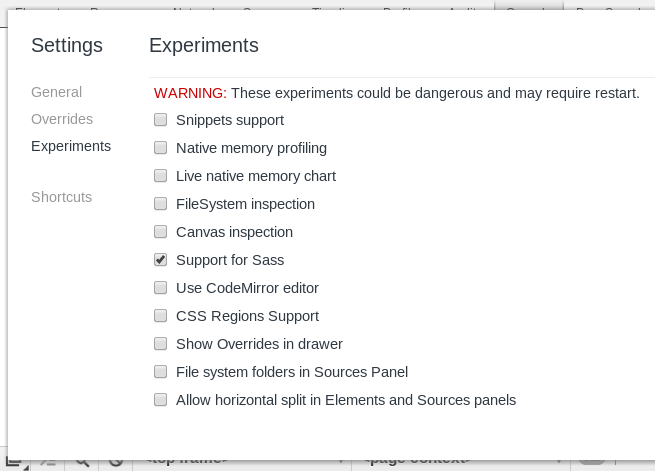
Task: Check Show Overrides in drawer
Action: click(160, 344)
